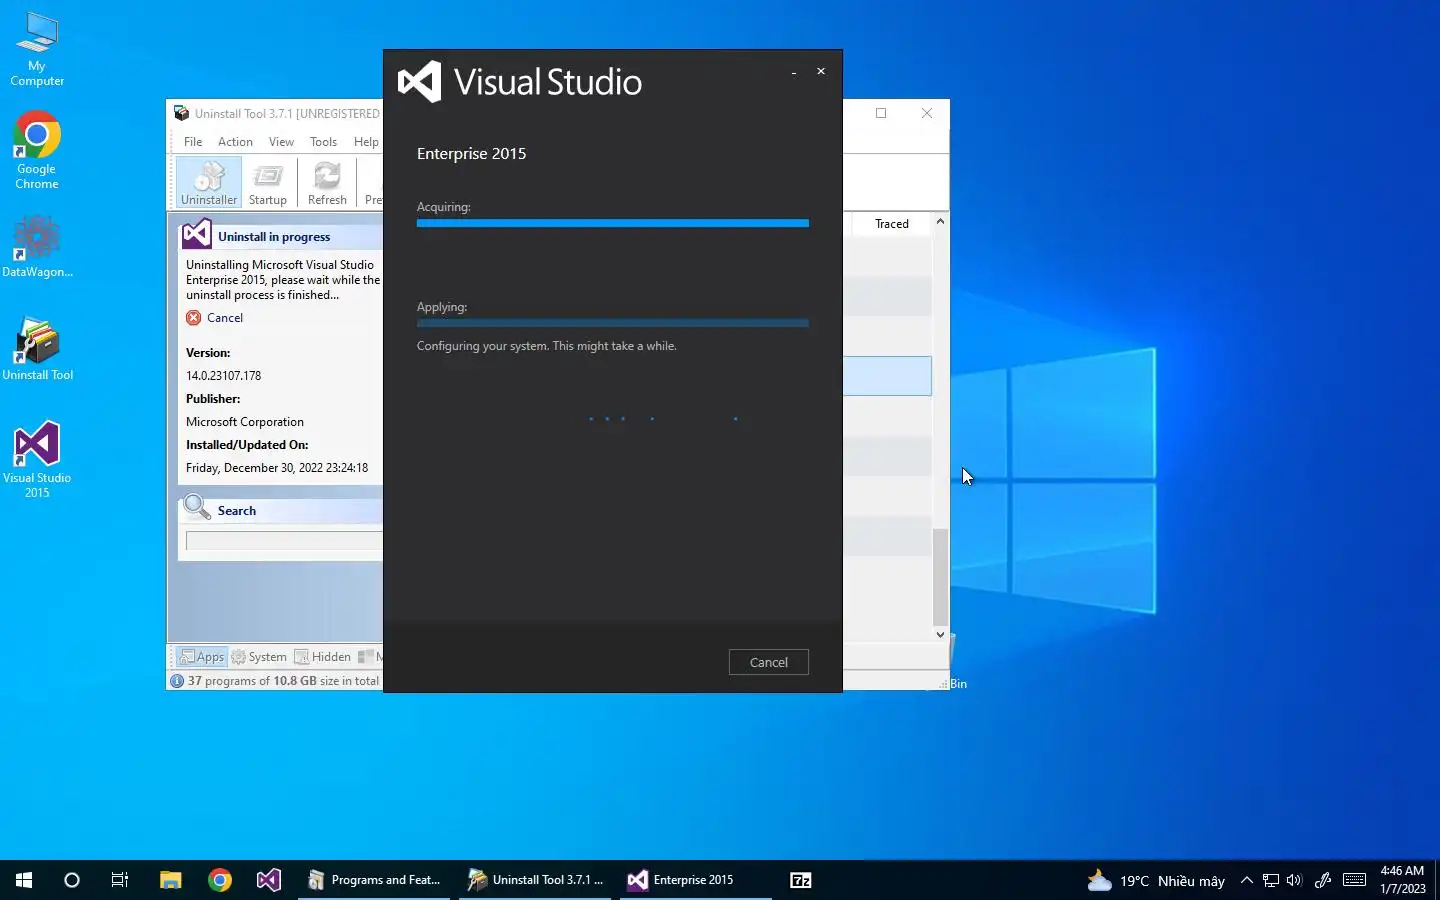Viewport: 1440px width, 900px height.
Task: Switch to the Apps tab
Action: 201,657
